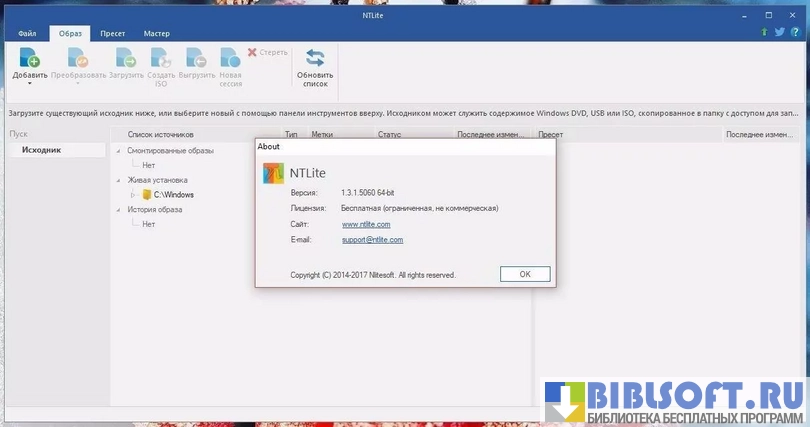Start a Новая сессия (New session)

point(230,58)
